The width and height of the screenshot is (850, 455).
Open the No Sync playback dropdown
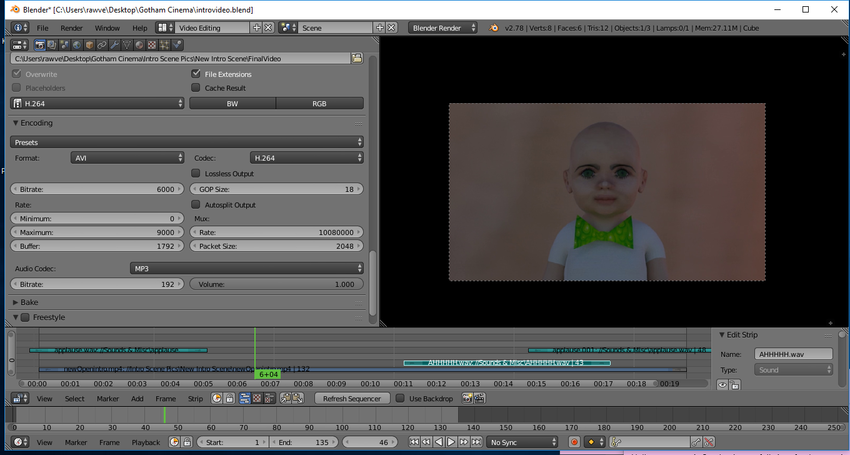[x=523, y=442]
